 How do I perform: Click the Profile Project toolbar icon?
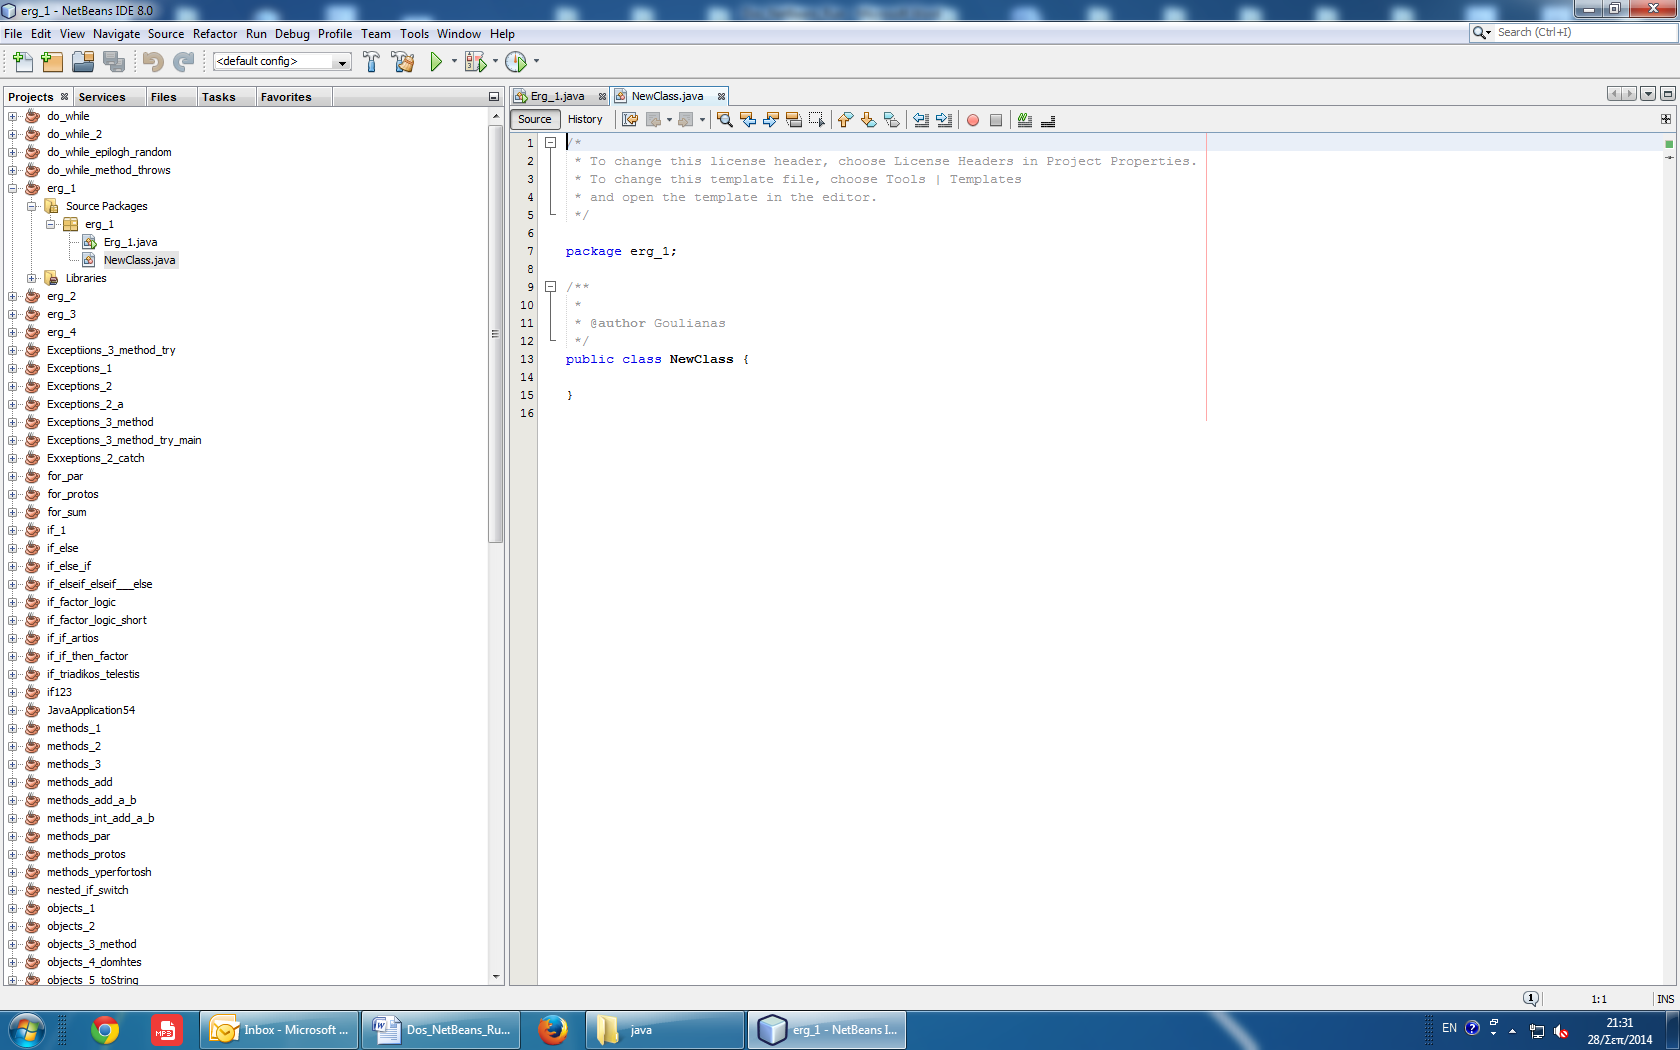tap(516, 62)
